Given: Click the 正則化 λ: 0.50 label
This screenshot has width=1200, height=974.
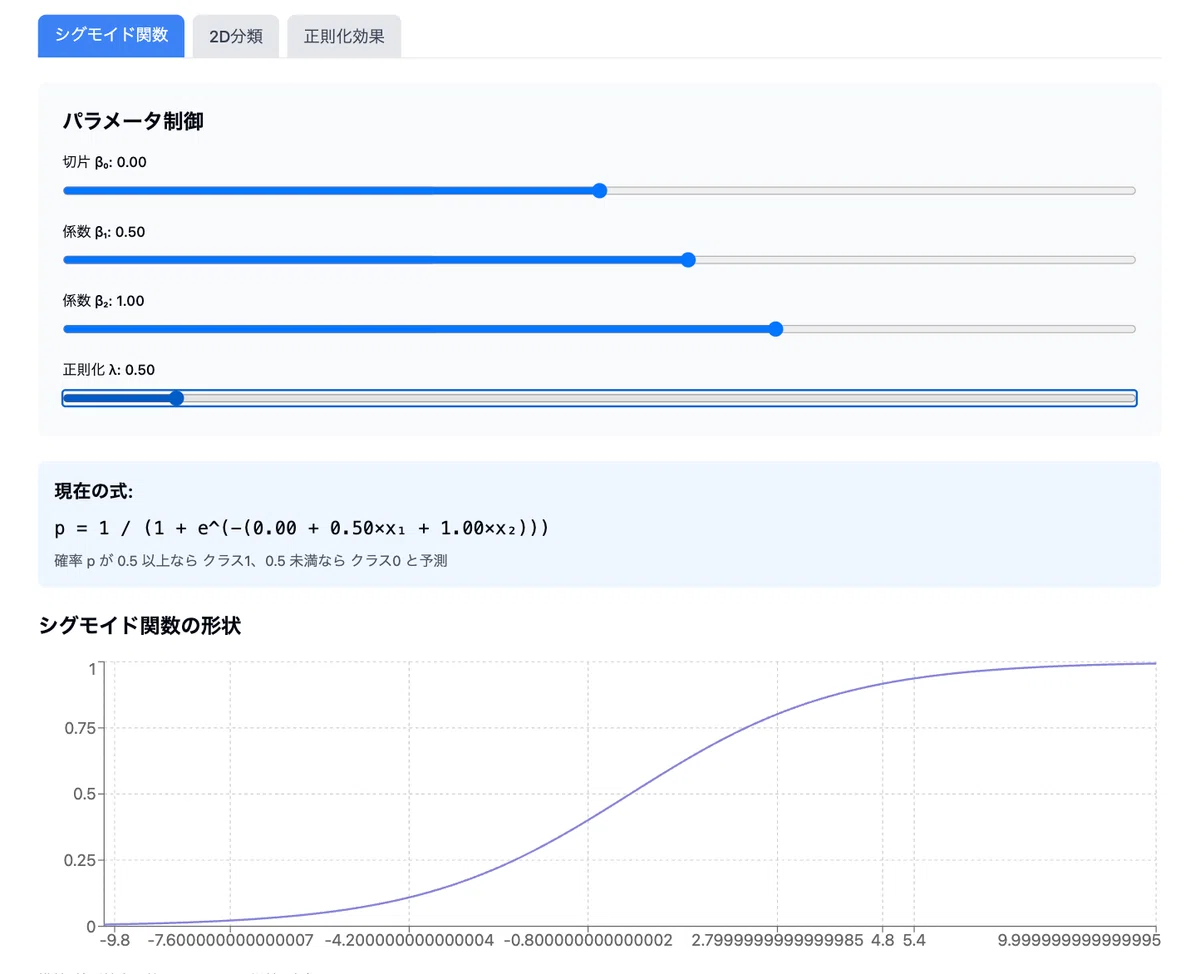Looking at the screenshot, I should [x=109, y=369].
